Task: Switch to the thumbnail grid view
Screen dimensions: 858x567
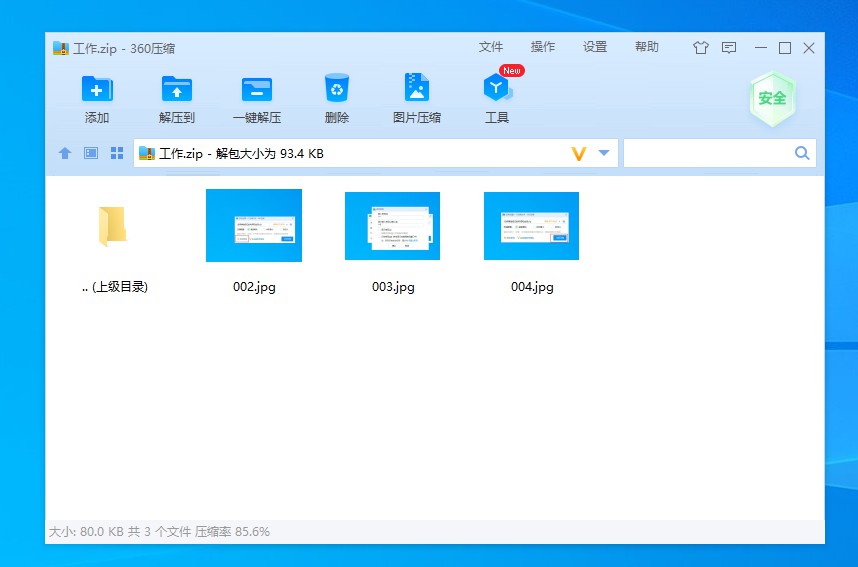Action: click(117, 153)
